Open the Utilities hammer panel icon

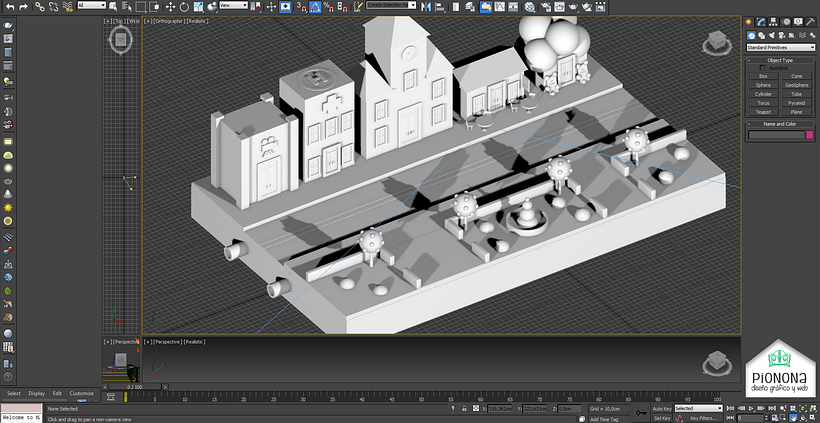point(810,22)
